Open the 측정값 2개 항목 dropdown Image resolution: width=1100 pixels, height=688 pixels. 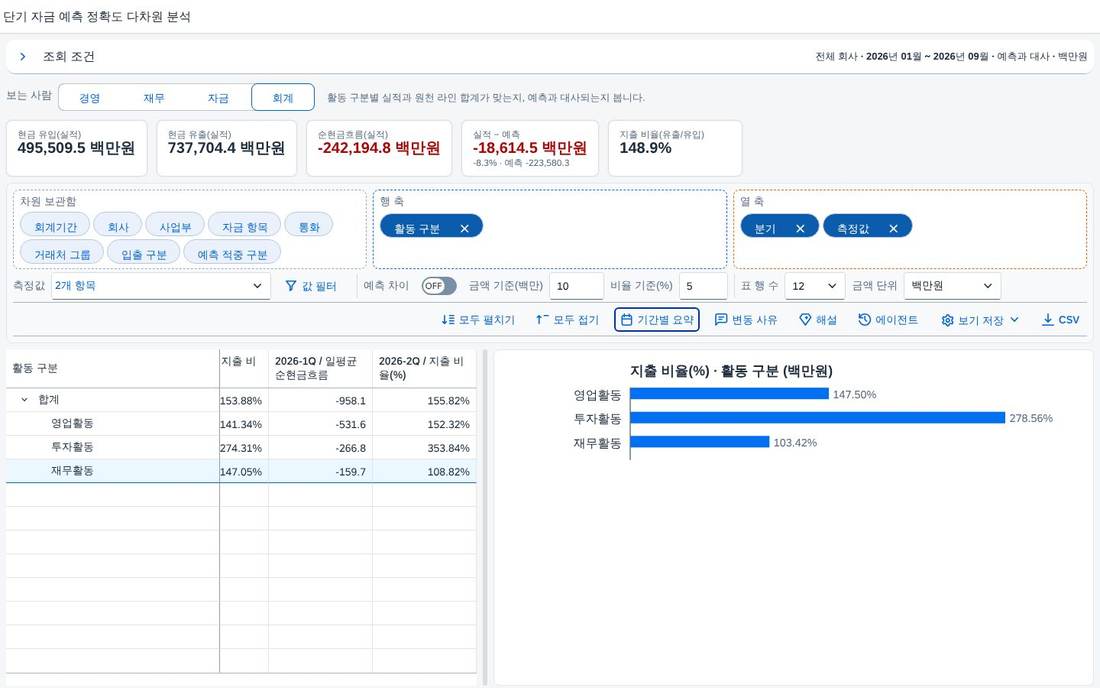[x=161, y=285]
